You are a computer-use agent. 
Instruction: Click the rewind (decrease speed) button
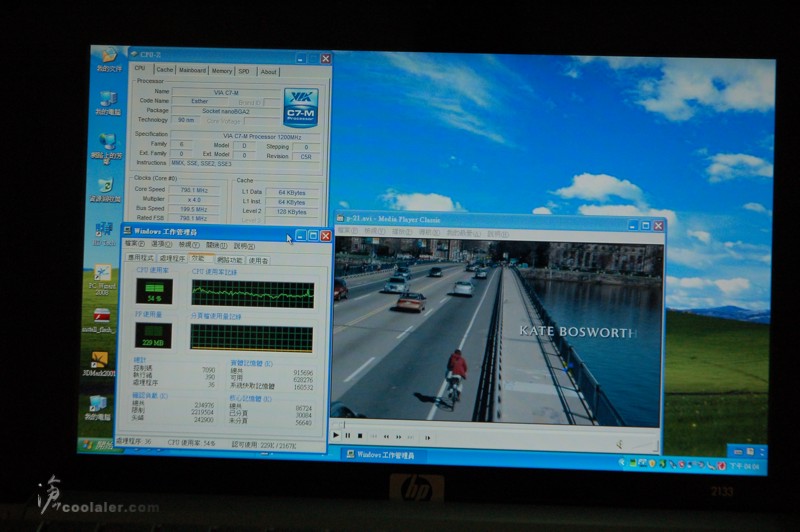click(386, 437)
